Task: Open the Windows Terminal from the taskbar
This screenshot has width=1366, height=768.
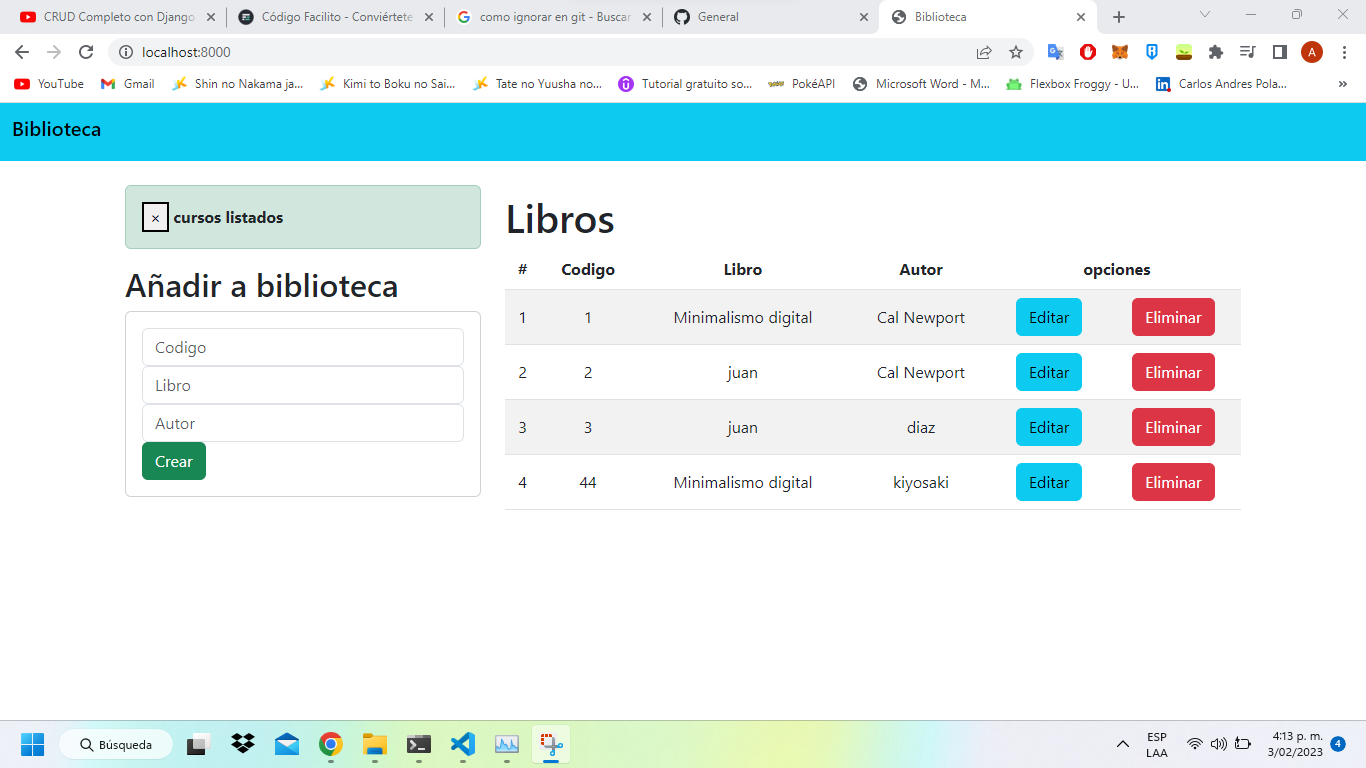Action: tap(418, 744)
